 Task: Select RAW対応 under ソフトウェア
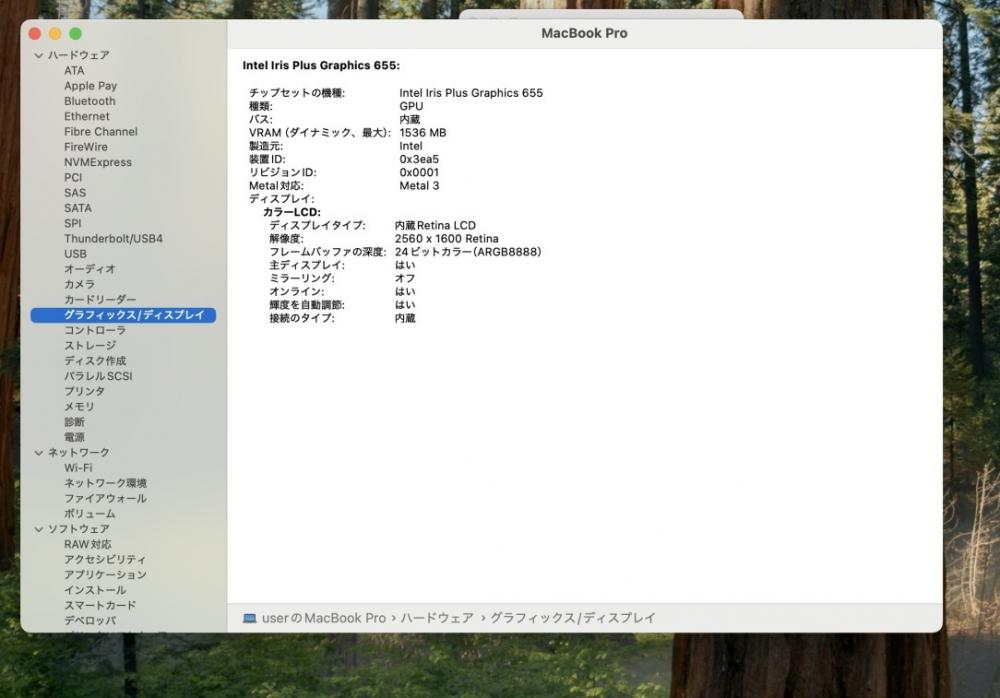tap(87, 545)
